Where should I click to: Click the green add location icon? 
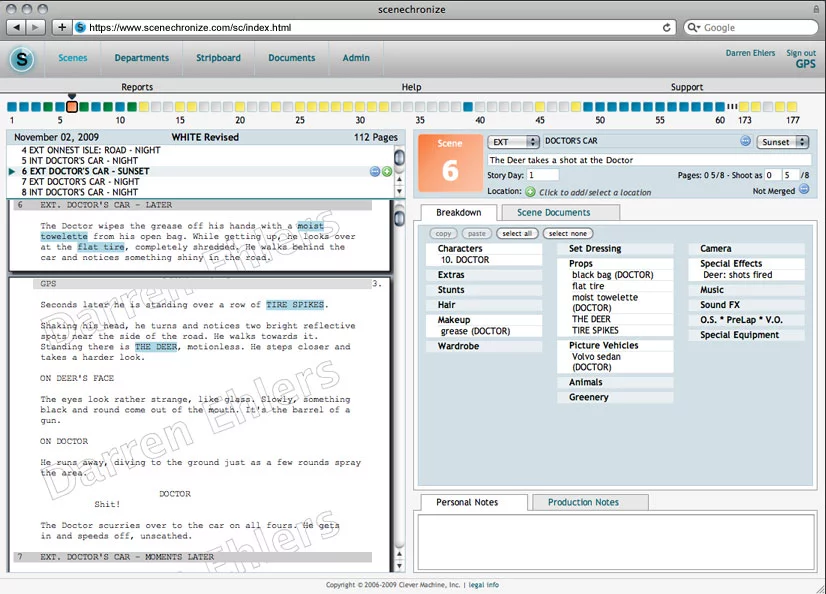[x=530, y=192]
